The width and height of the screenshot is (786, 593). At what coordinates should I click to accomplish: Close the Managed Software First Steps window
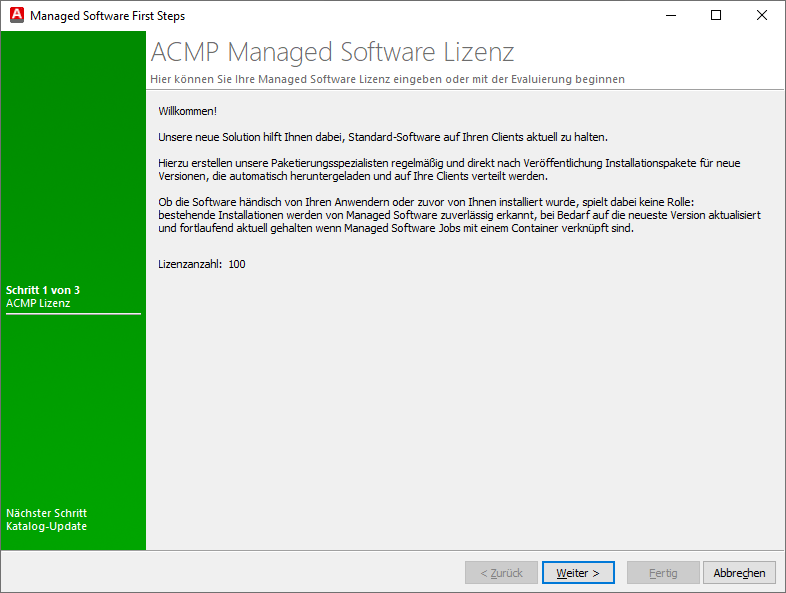[762, 16]
